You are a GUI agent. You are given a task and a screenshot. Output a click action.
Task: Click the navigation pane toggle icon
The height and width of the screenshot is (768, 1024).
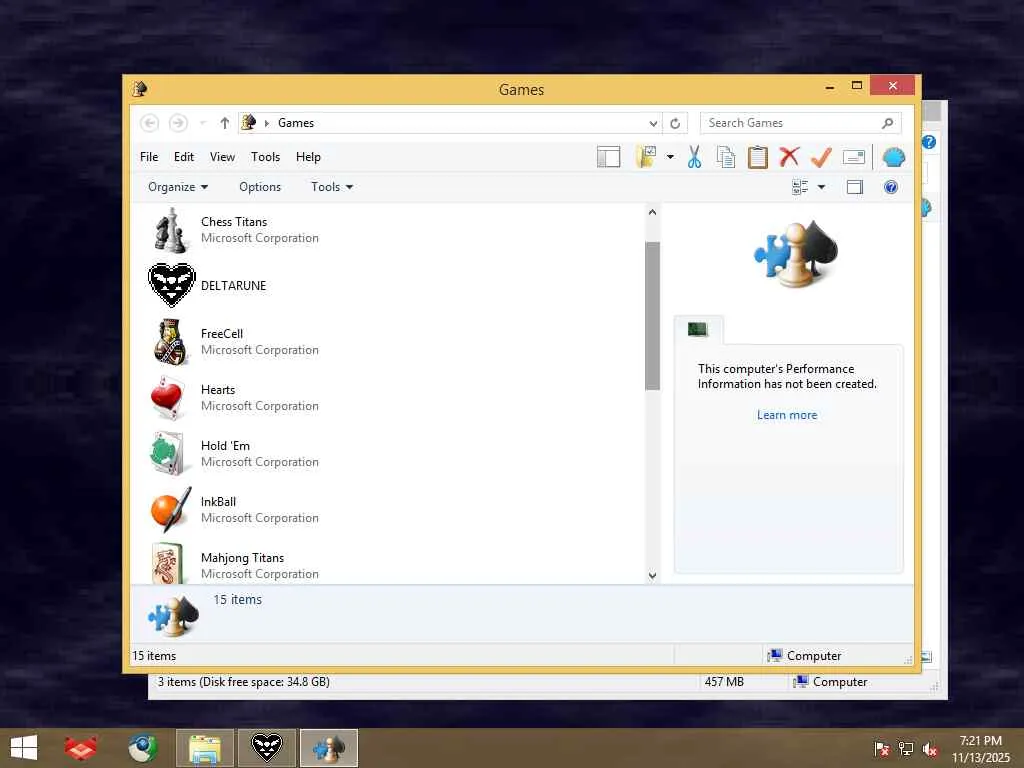(x=608, y=157)
